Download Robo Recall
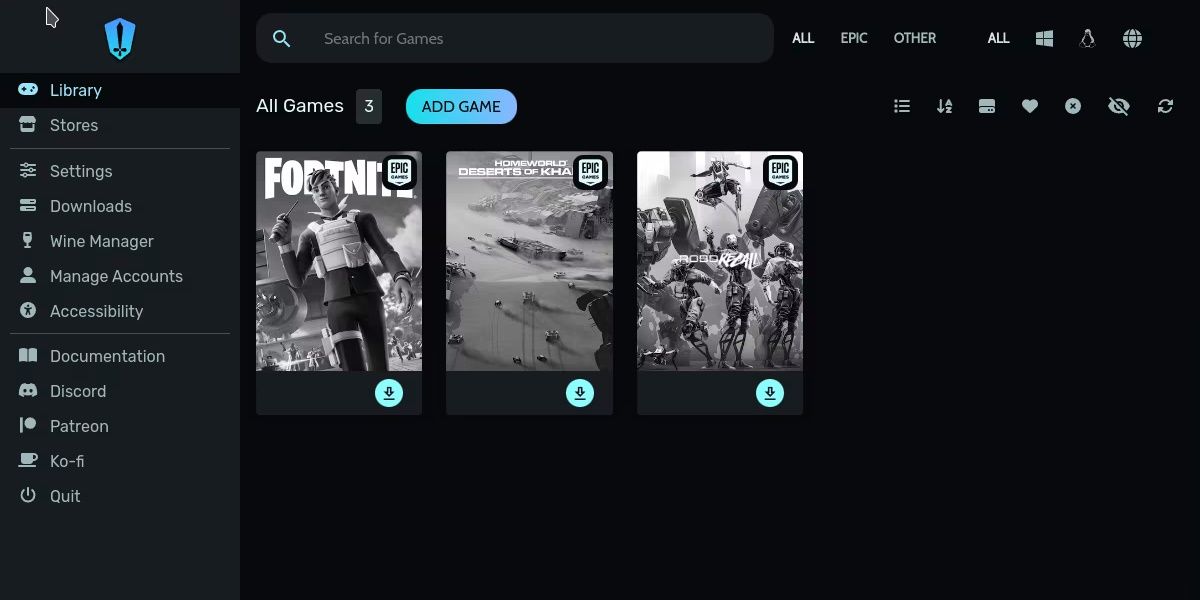The image size is (1200, 600). (770, 393)
